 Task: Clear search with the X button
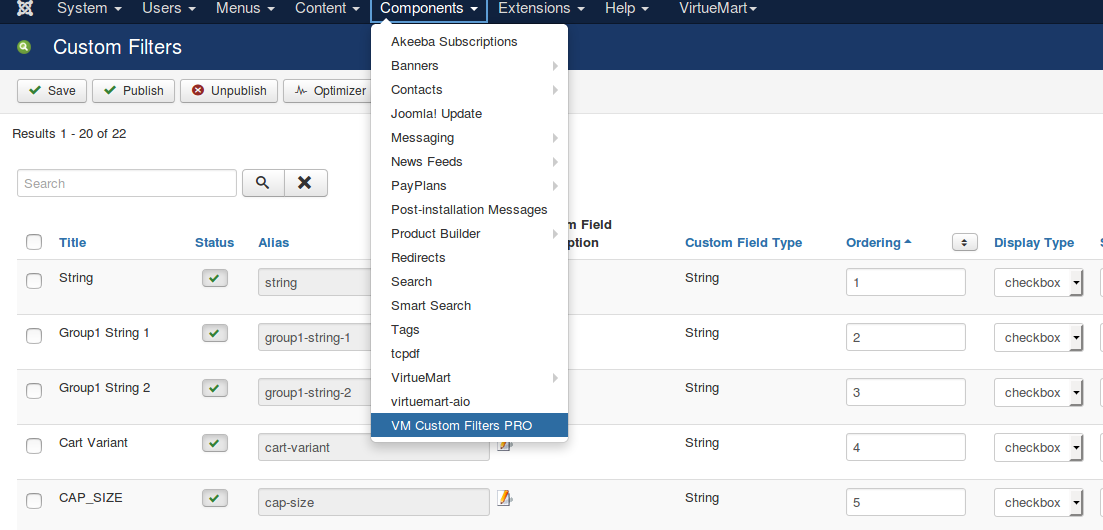(305, 183)
